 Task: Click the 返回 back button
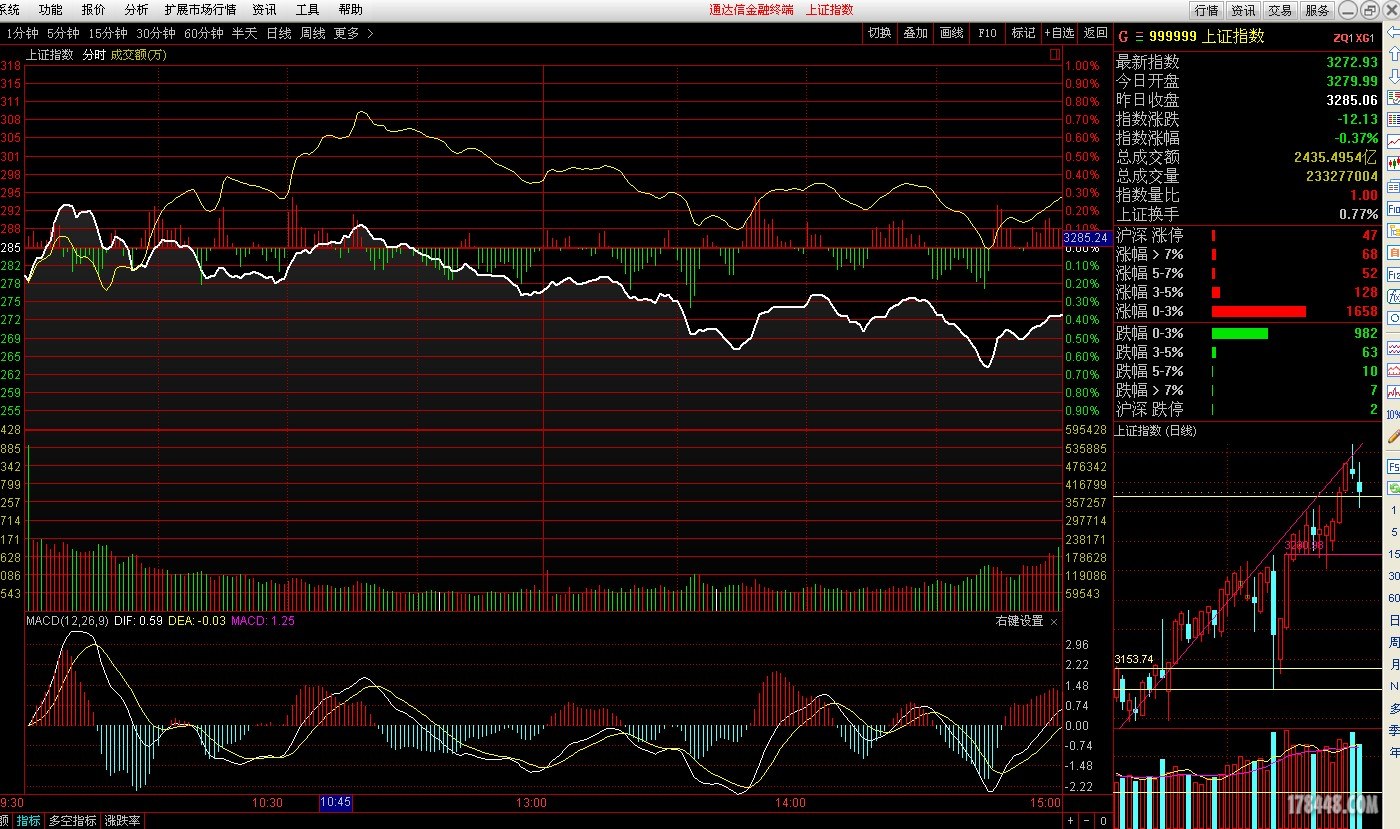tap(1095, 33)
